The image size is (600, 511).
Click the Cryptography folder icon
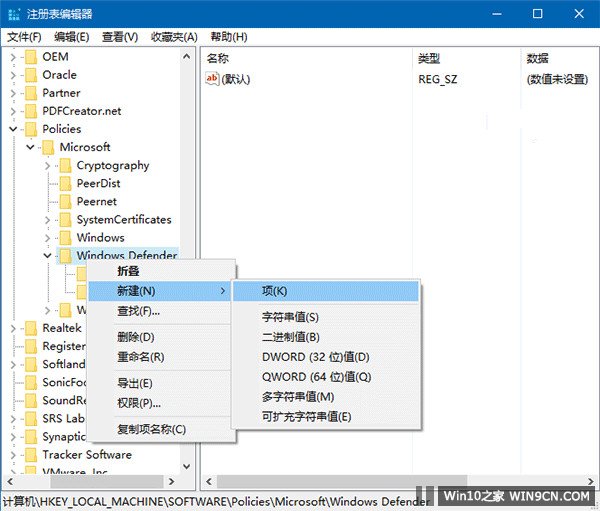[64, 166]
